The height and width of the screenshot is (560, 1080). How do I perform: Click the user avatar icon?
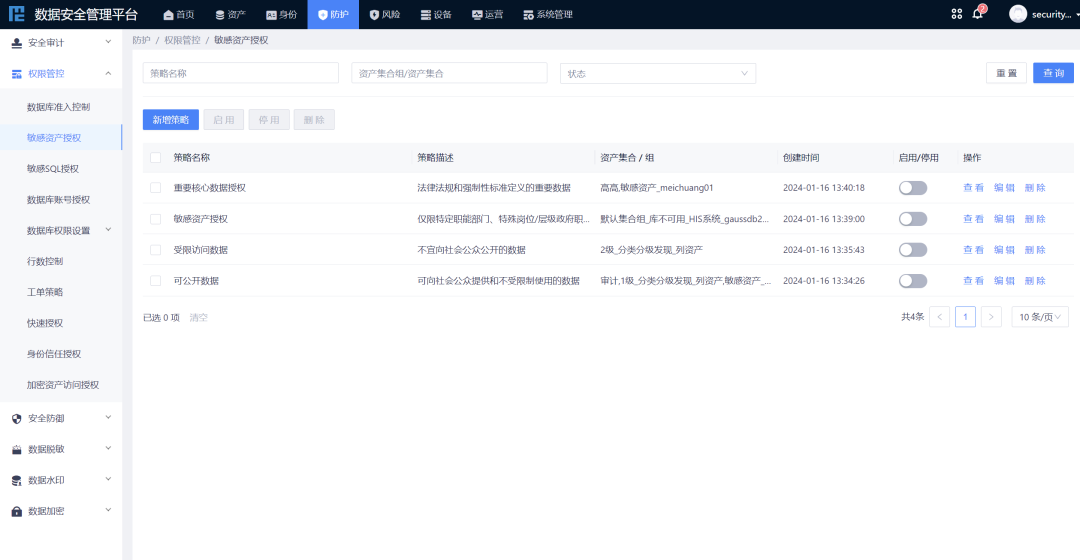(1018, 14)
